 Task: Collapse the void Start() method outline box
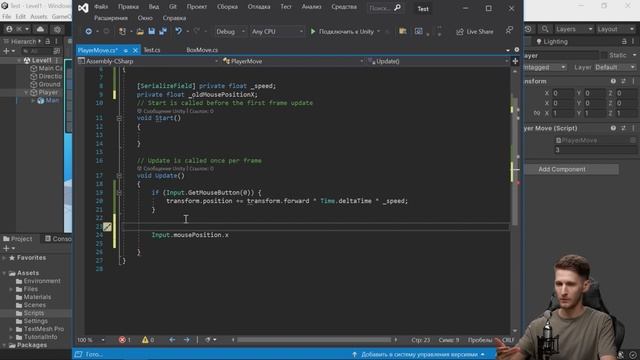[119, 118]
